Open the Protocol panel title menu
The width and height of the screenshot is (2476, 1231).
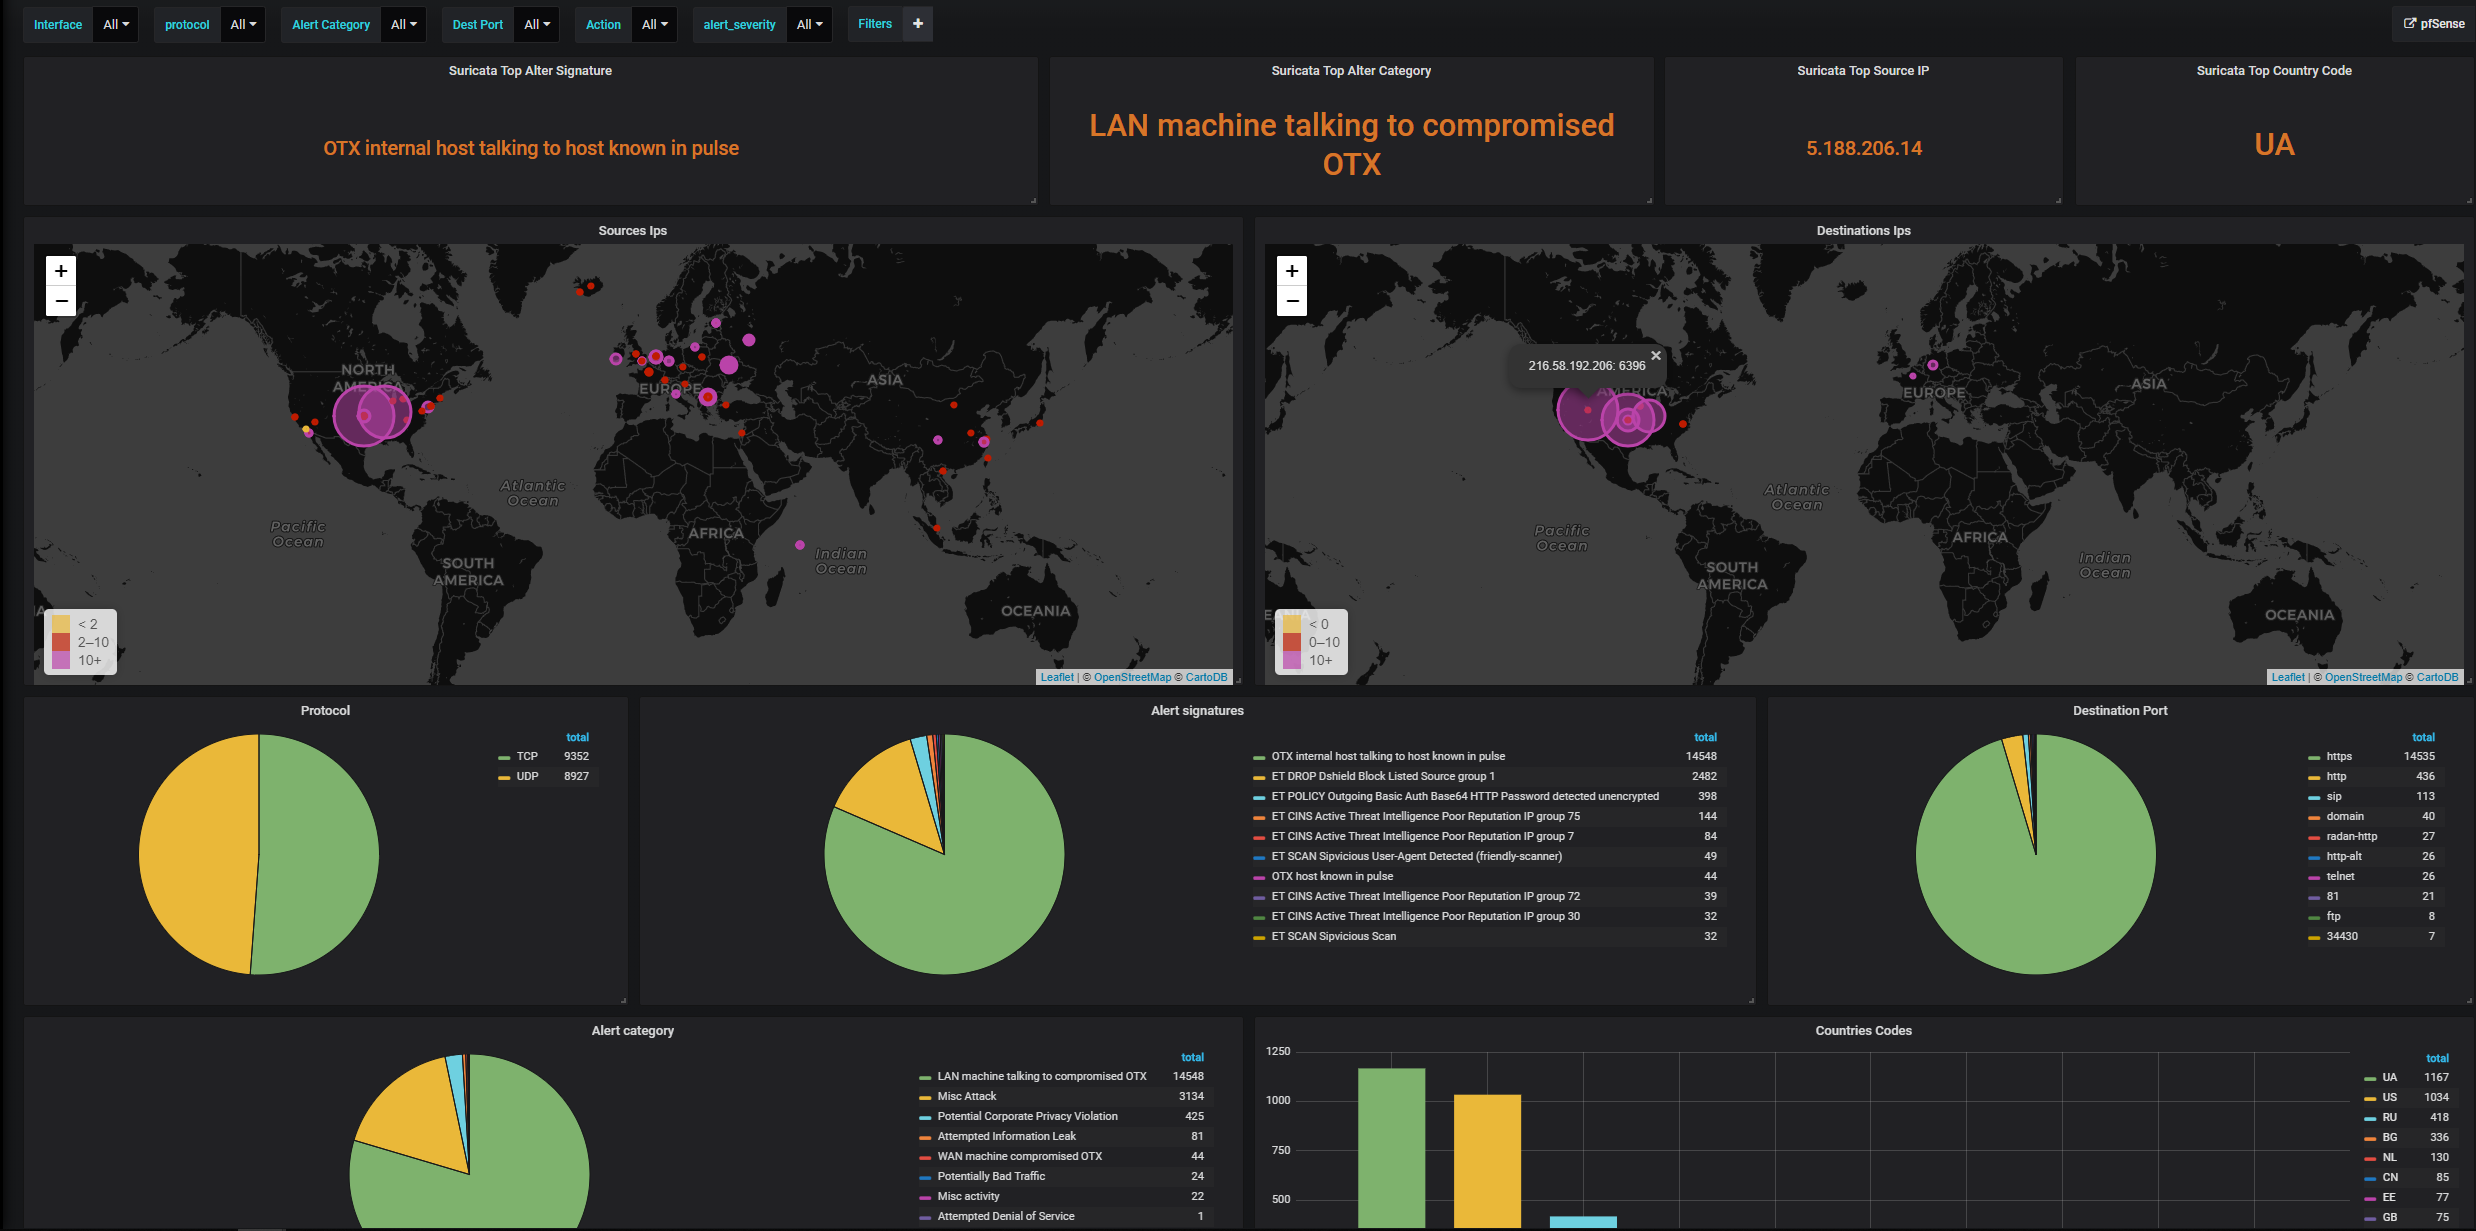coord(325,711)
